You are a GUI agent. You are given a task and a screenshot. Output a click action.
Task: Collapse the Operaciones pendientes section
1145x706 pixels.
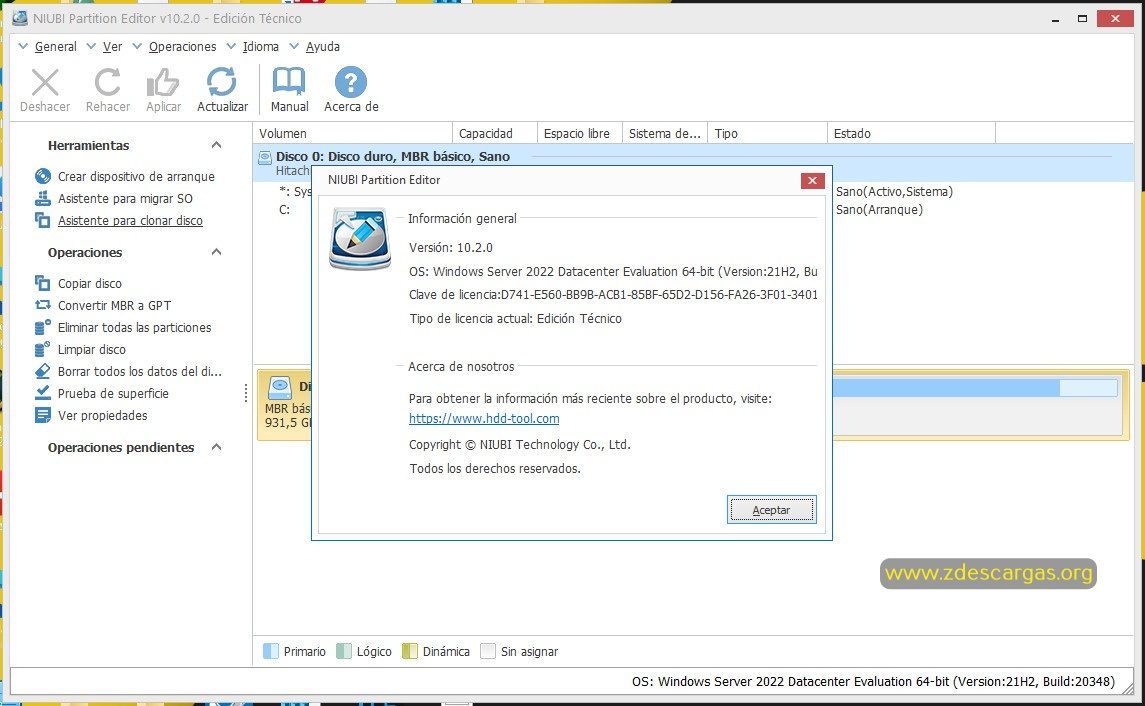point(216,447)
